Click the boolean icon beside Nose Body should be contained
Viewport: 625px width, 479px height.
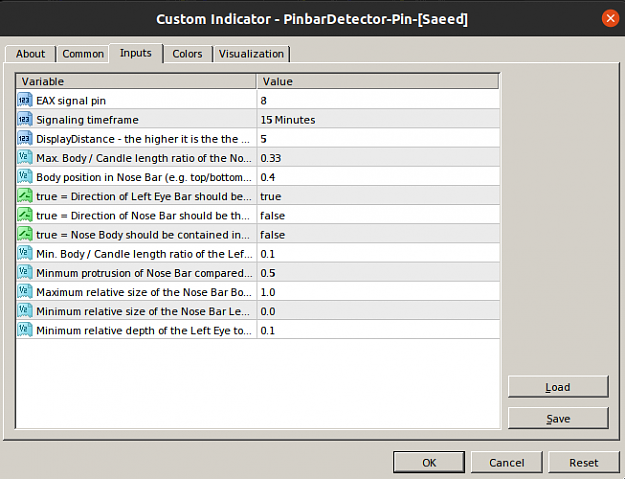(24, 234)
